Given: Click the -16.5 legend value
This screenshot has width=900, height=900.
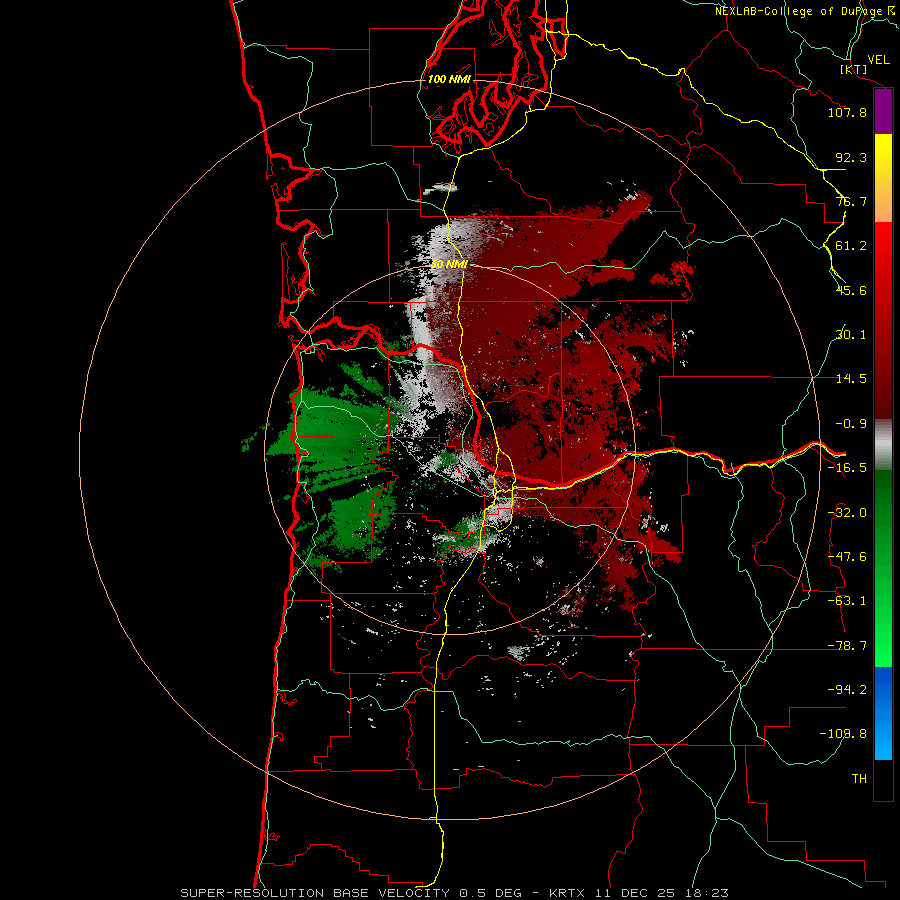Looking at the screenshot, I should 847,468.
